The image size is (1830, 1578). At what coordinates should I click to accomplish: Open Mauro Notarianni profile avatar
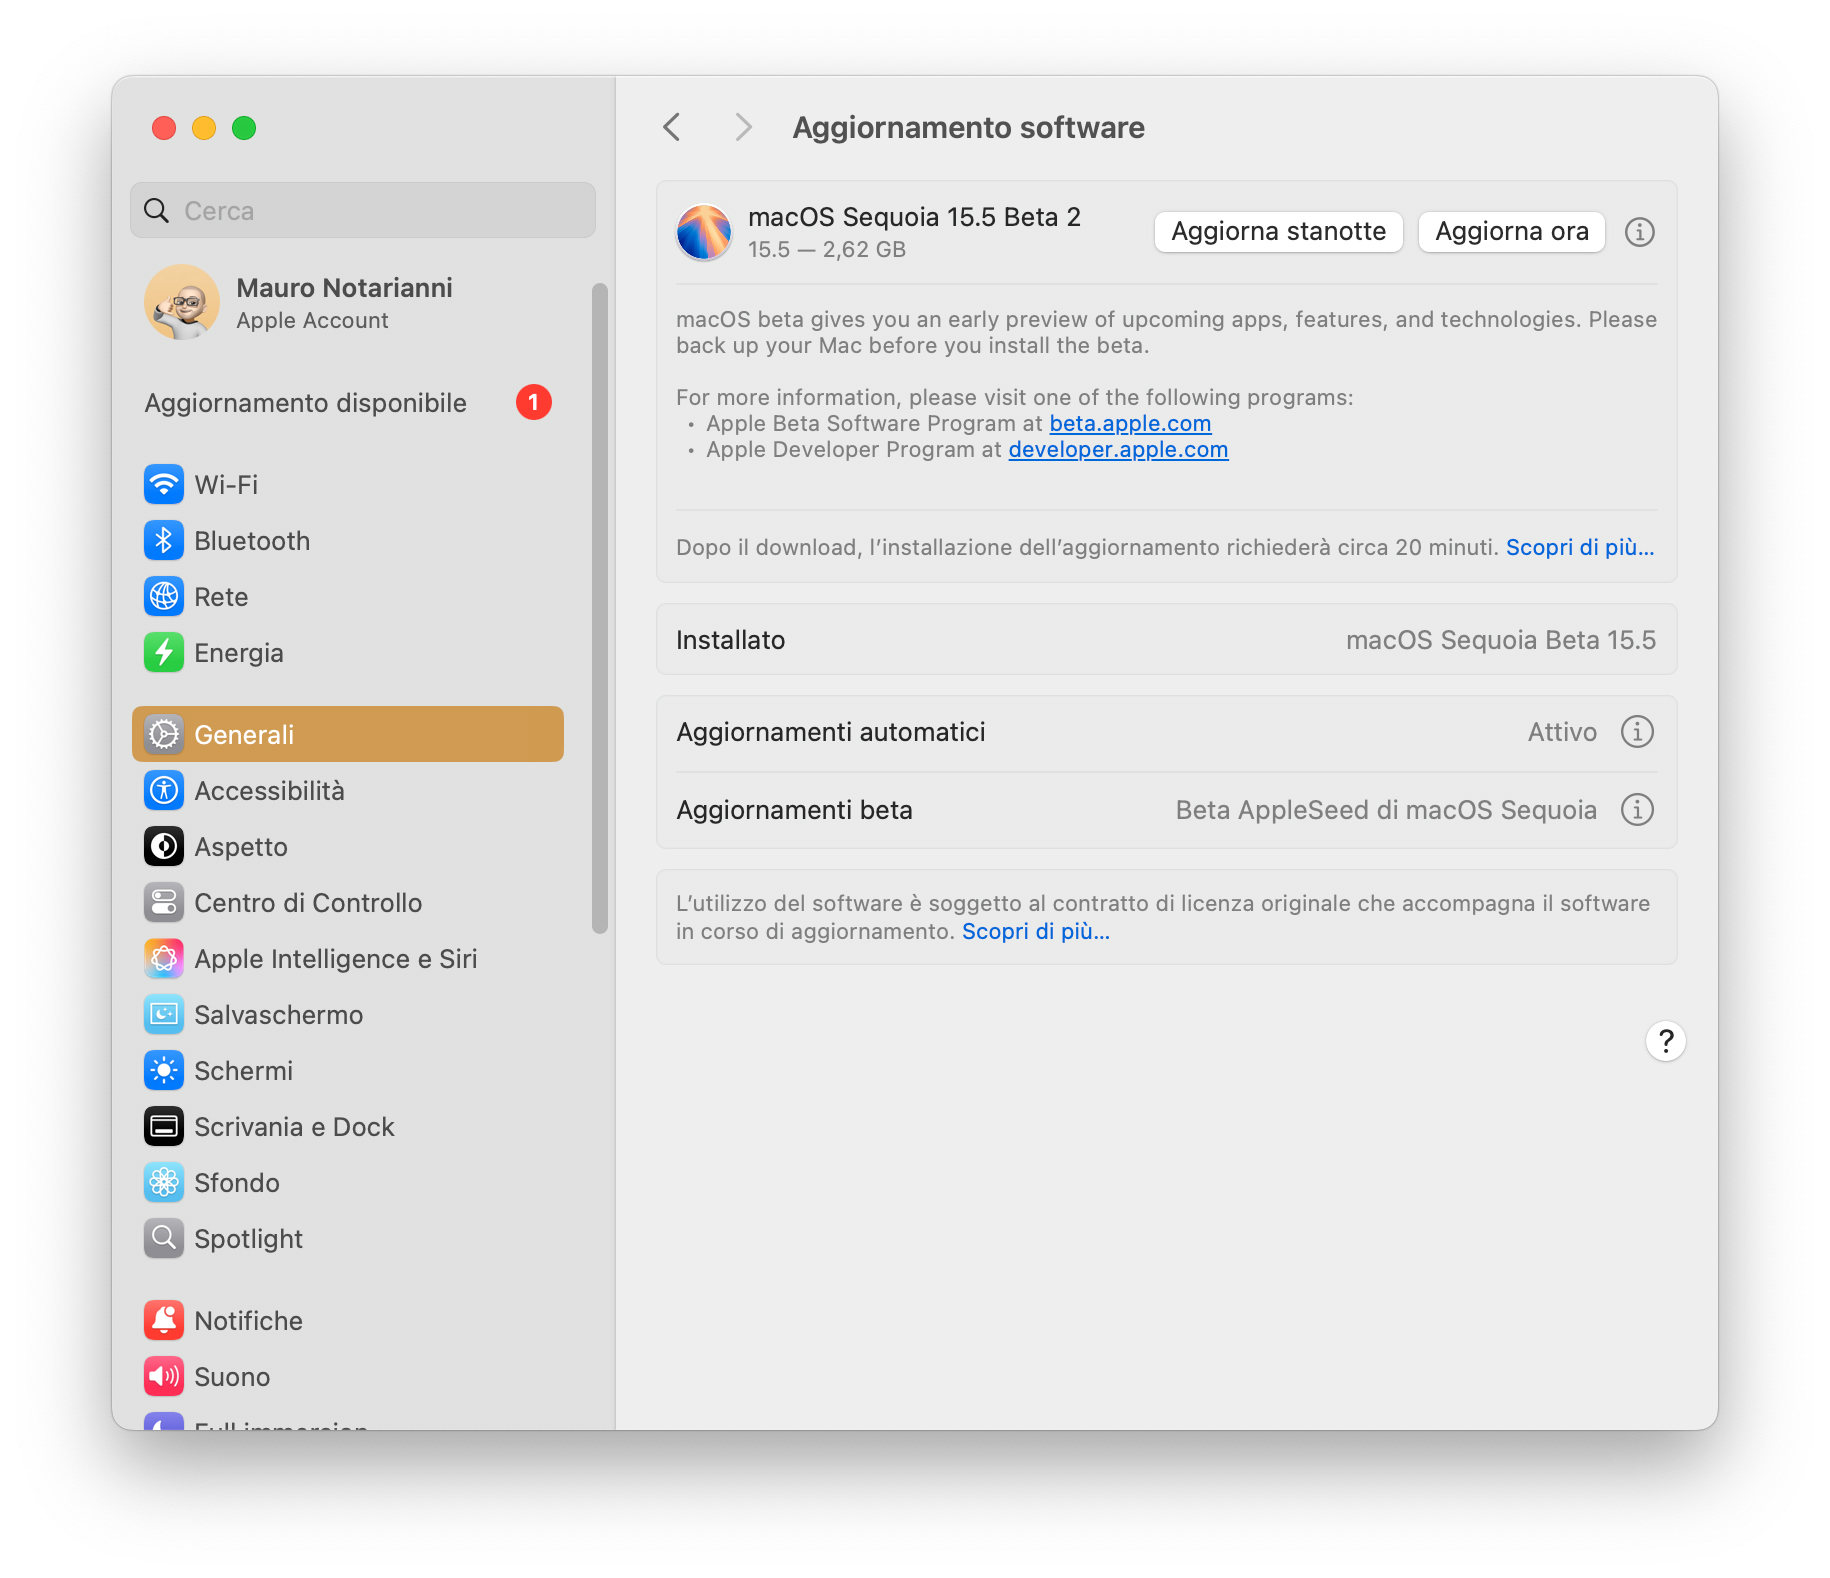tap(182, 302)
